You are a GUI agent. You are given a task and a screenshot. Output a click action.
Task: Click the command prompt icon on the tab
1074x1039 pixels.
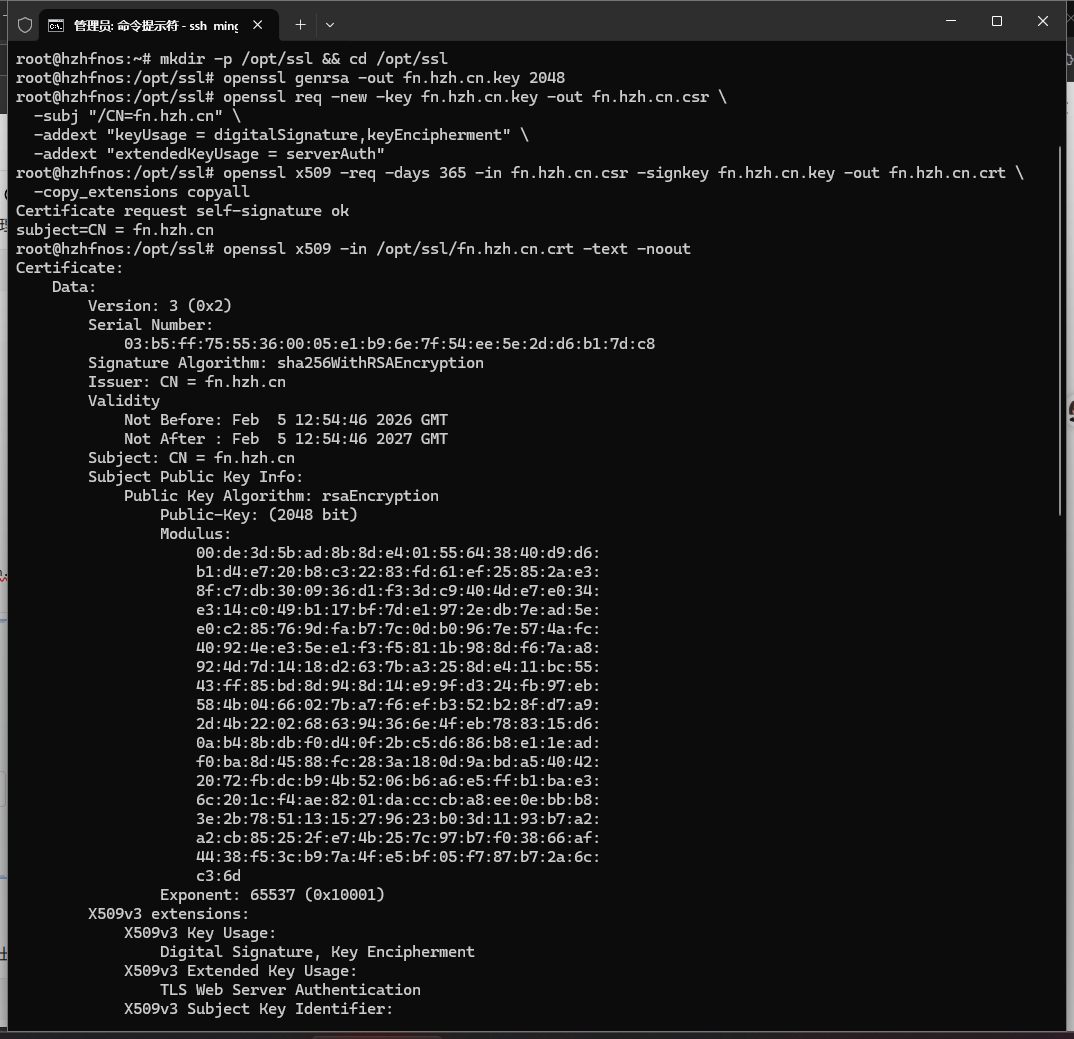pos(57,25)
